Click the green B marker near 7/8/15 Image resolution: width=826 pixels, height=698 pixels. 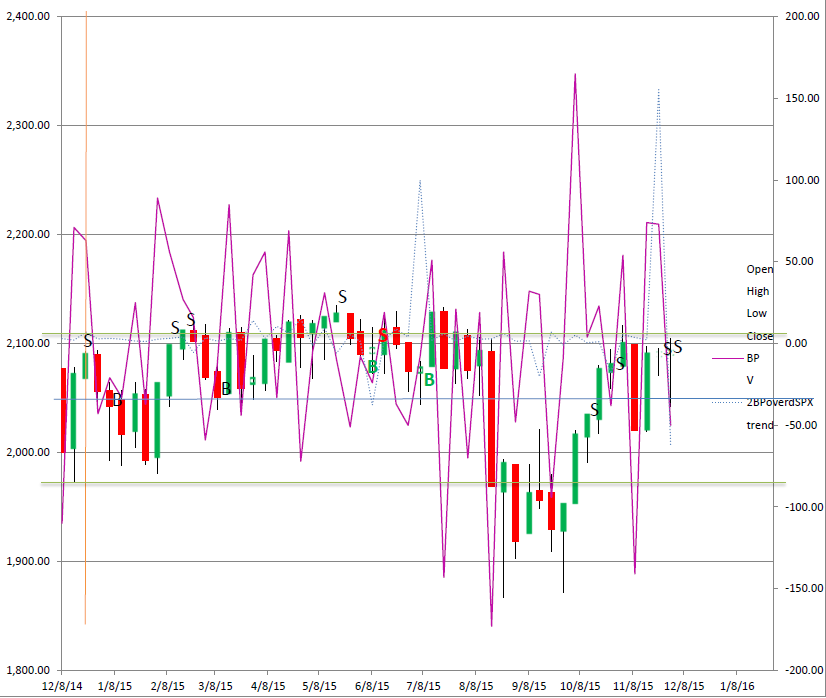pos(428,379)
